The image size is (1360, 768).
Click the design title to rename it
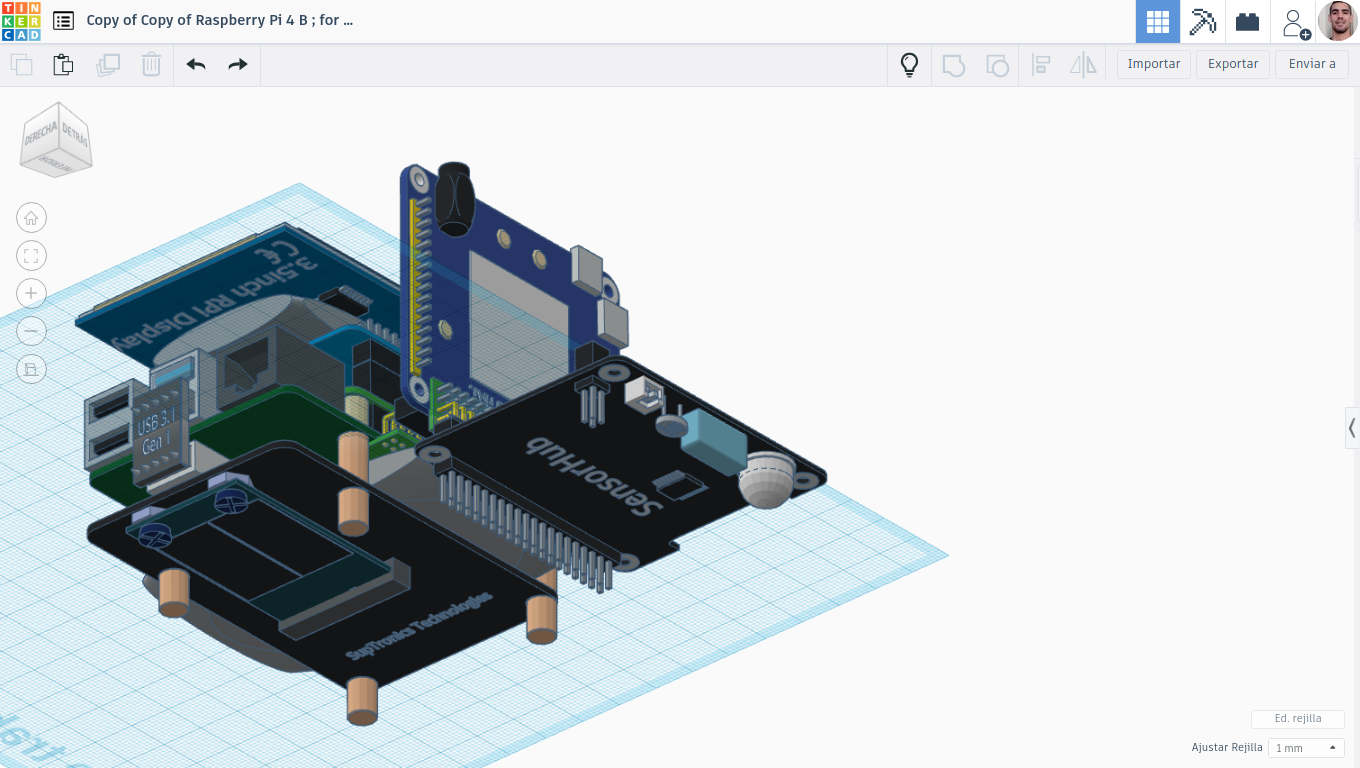tap(220, 20)
